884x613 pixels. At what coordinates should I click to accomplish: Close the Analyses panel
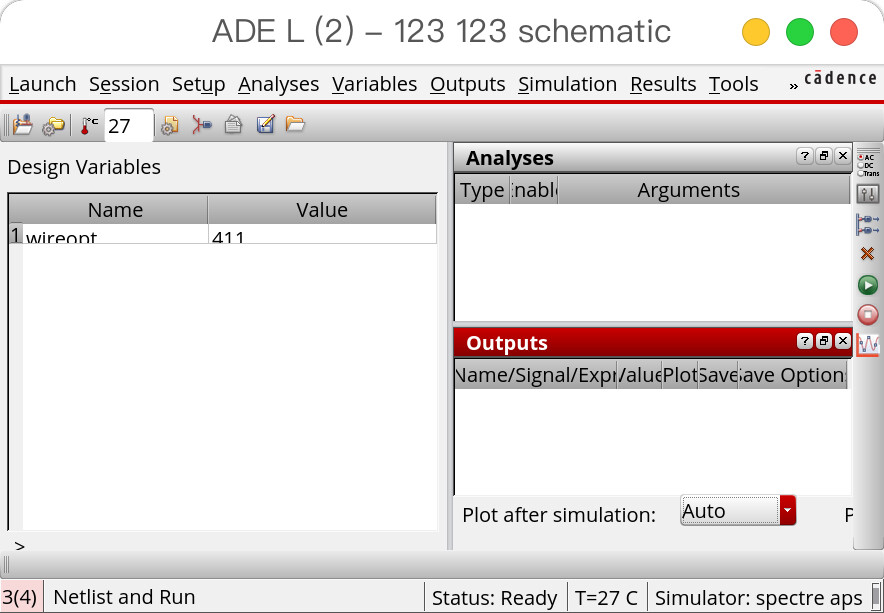843,156
